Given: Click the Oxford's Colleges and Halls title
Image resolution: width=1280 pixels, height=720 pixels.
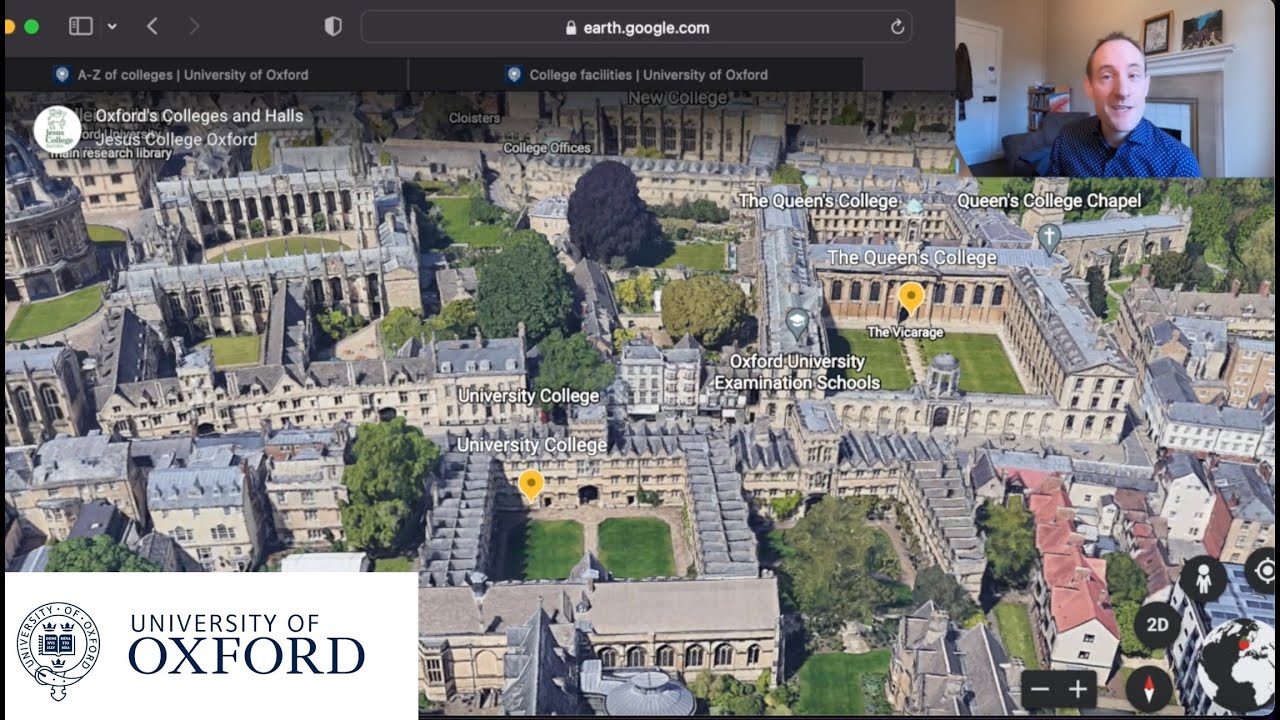Looking at the screenshot, I should pos(199,116).
